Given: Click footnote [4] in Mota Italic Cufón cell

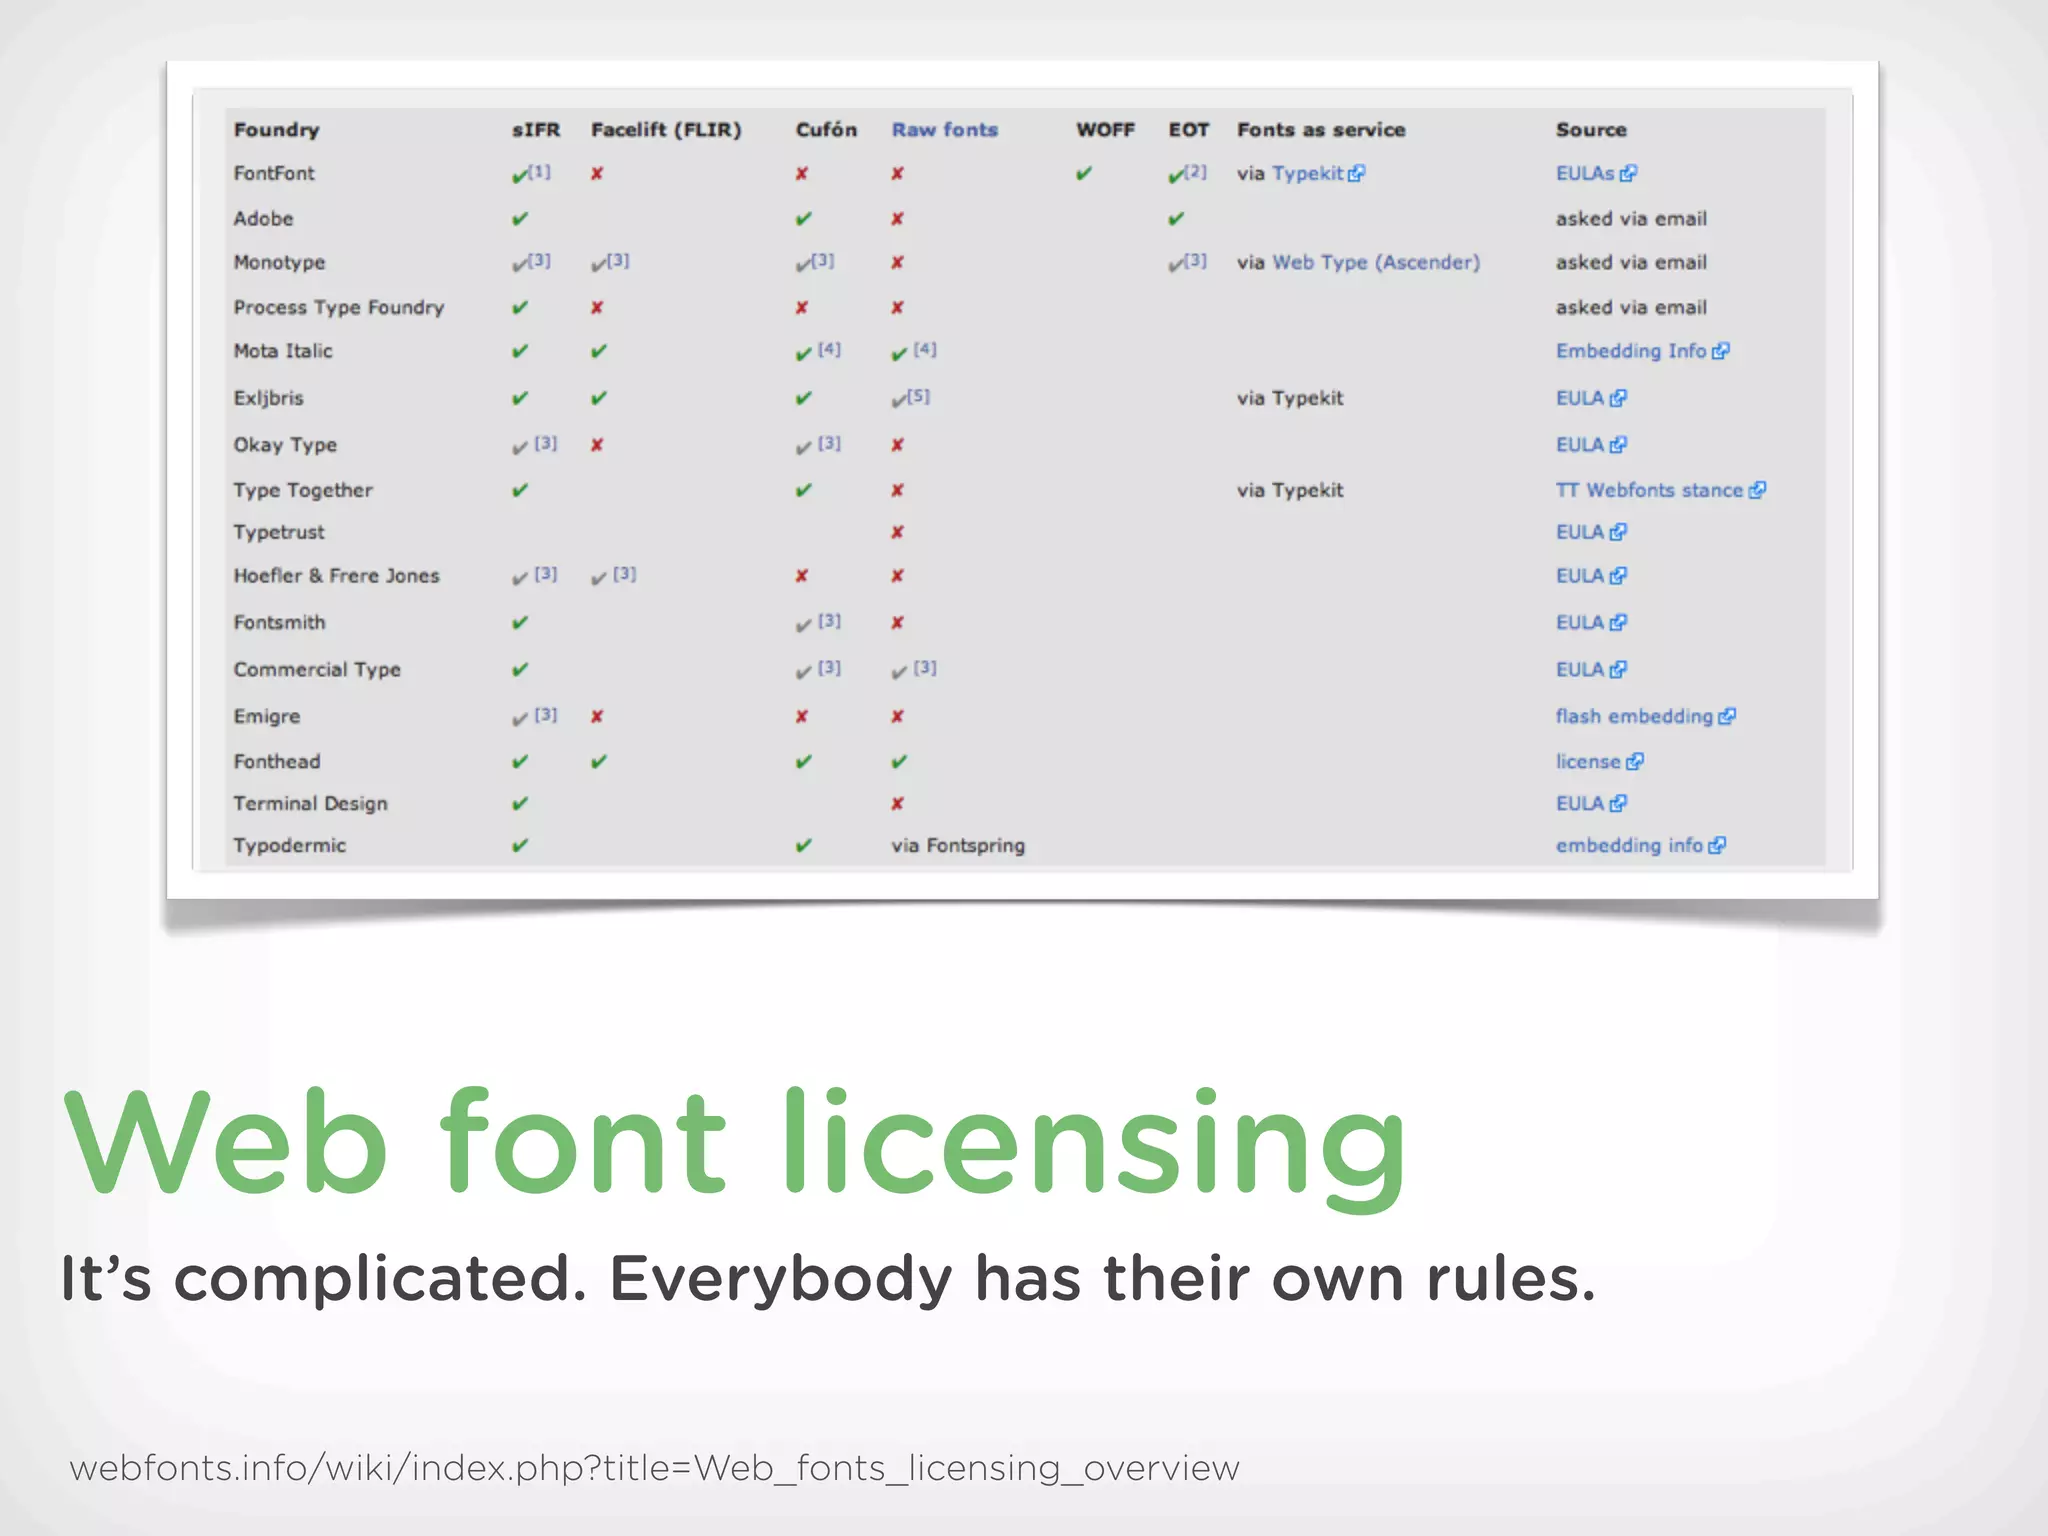Looking at the screenshot, I should [x=829, y=349].
